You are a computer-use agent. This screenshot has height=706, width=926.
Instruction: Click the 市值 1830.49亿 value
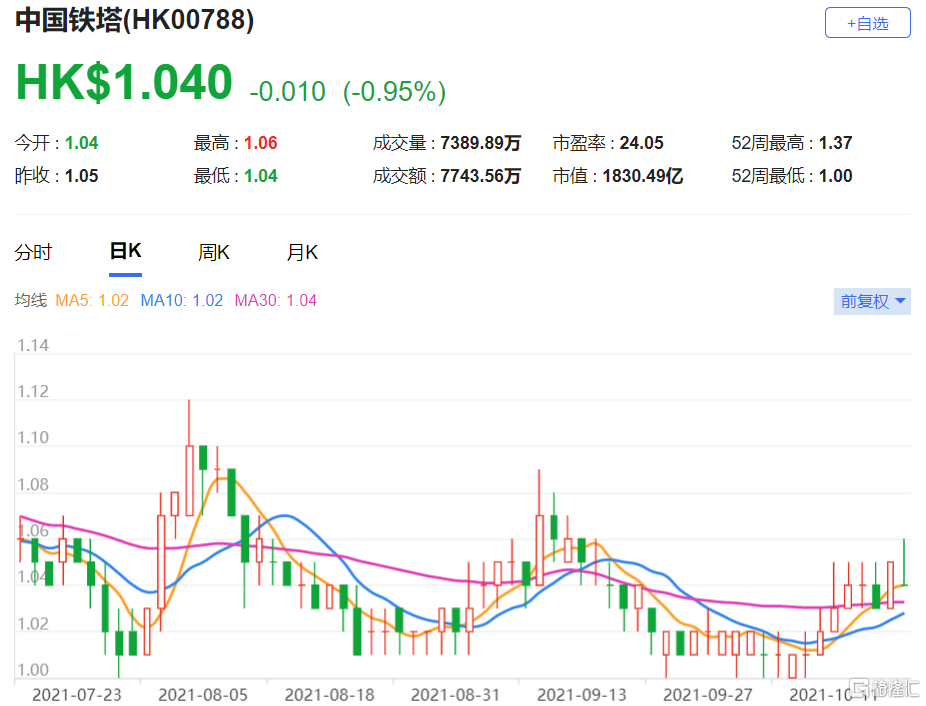point(643,176)
